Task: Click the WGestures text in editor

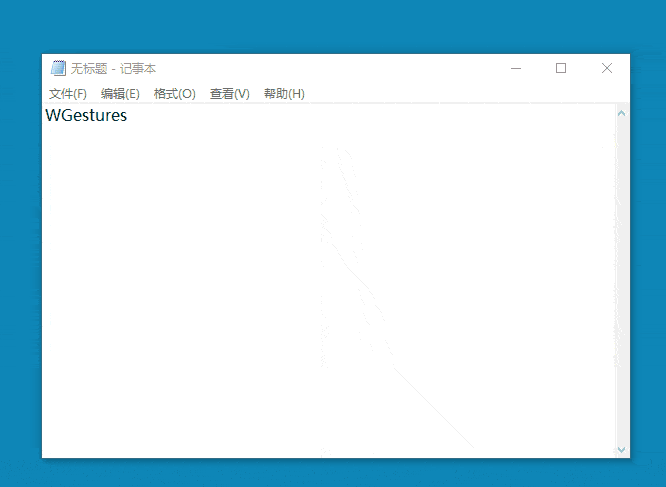Action: point(86,115)
